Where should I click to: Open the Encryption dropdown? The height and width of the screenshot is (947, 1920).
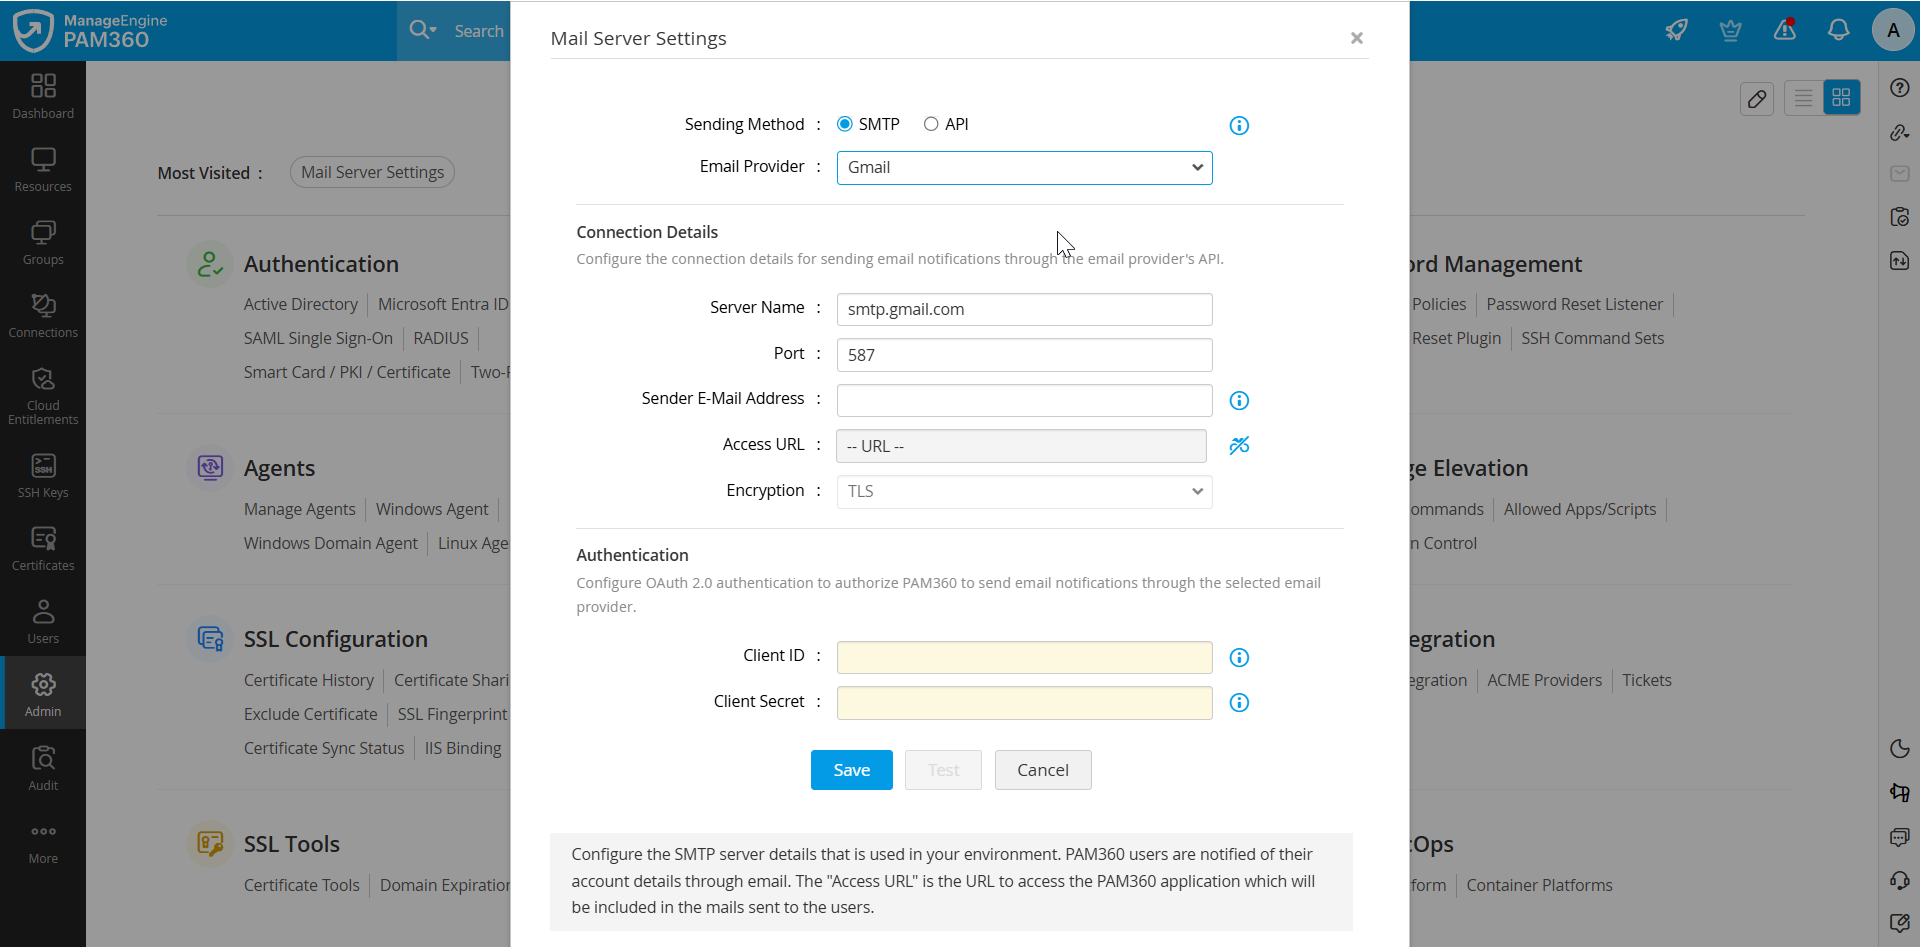1024,491
